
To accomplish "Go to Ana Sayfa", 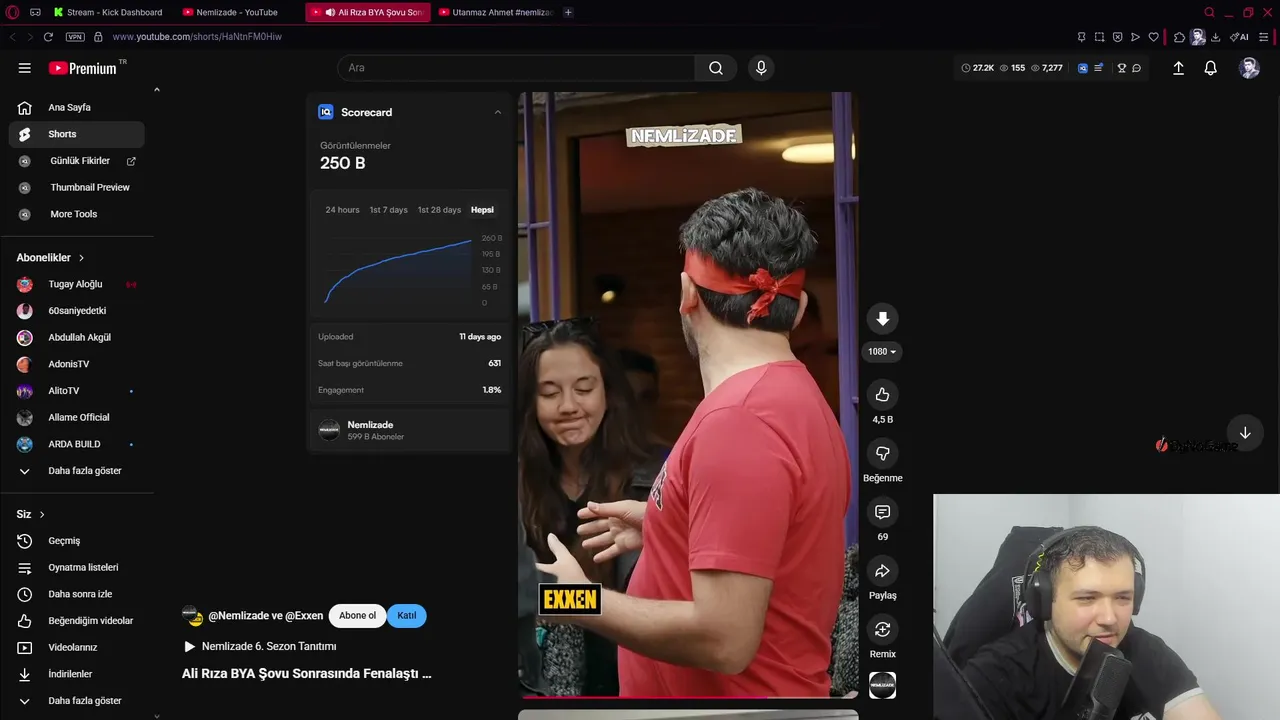I will (x=76, y=107).
